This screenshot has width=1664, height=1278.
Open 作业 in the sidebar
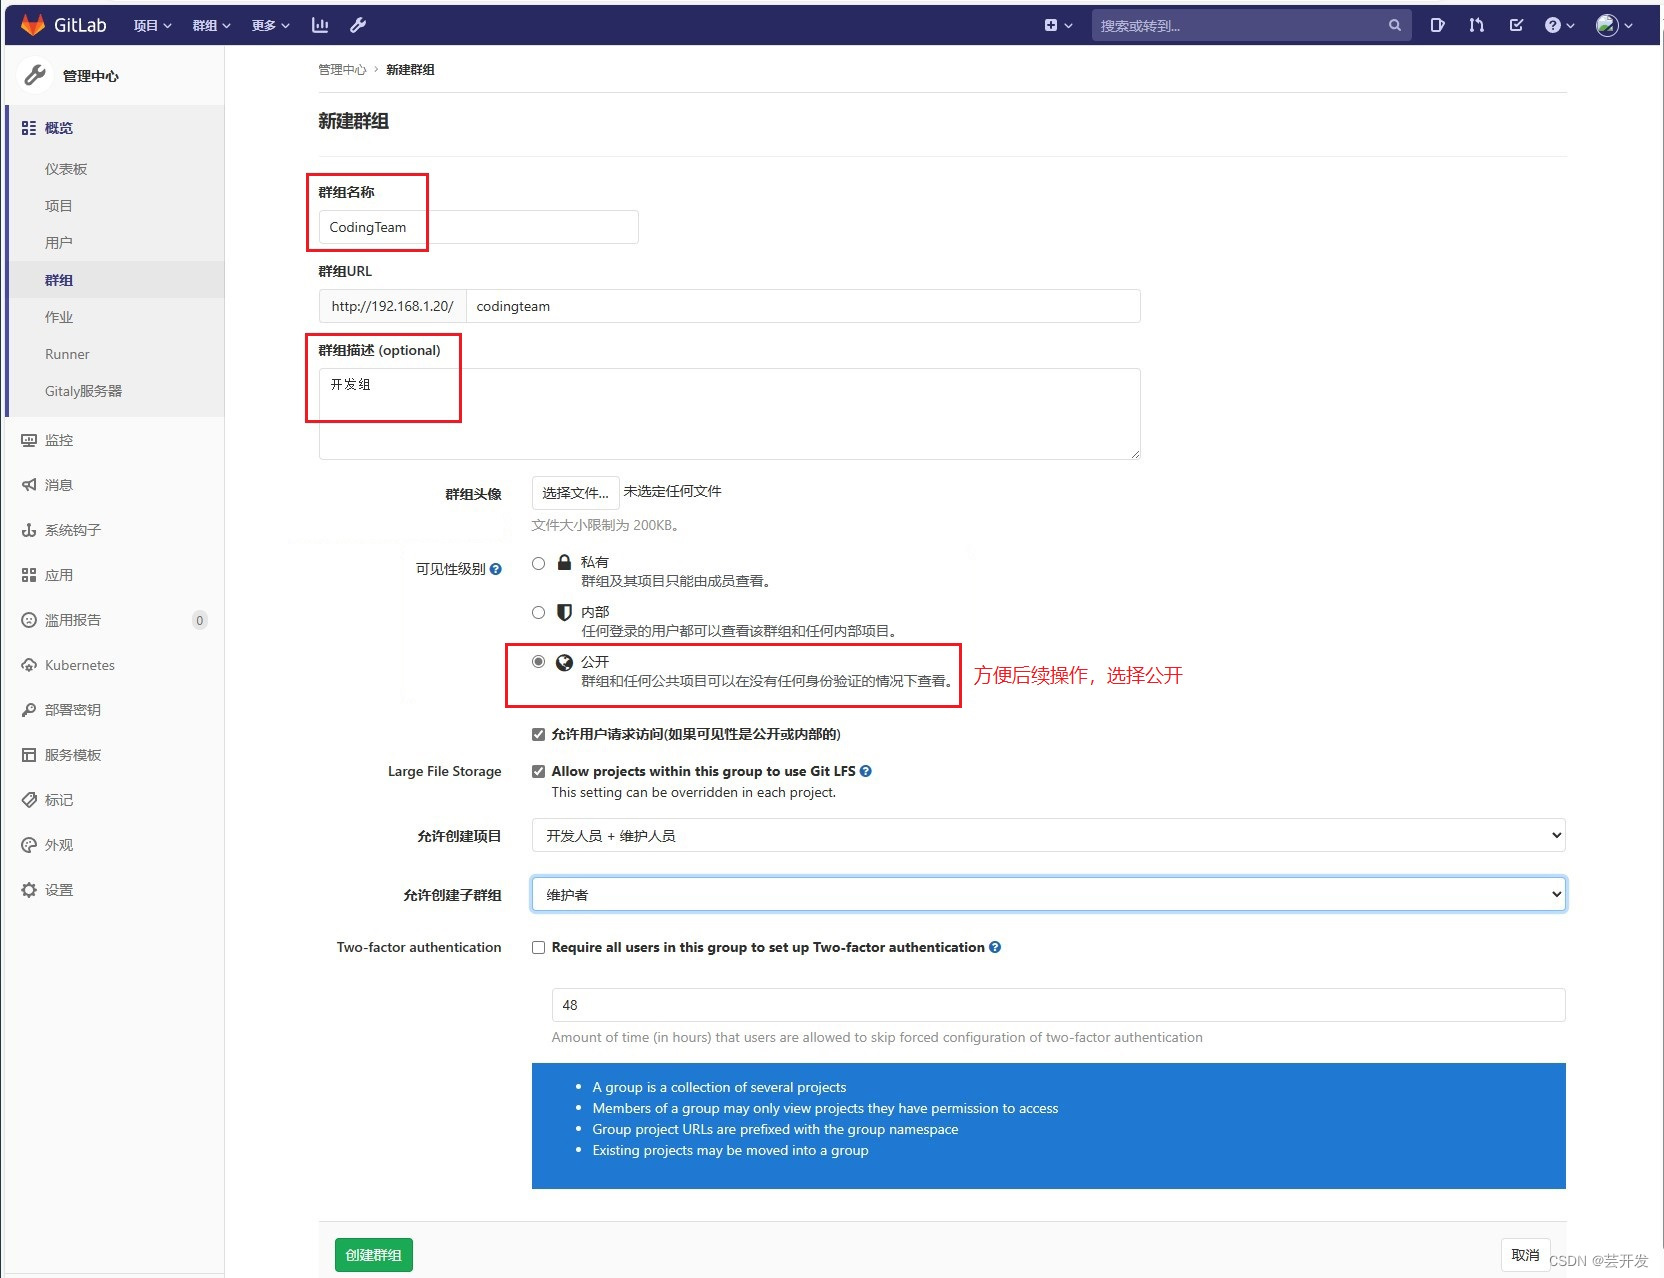[59, 317]
